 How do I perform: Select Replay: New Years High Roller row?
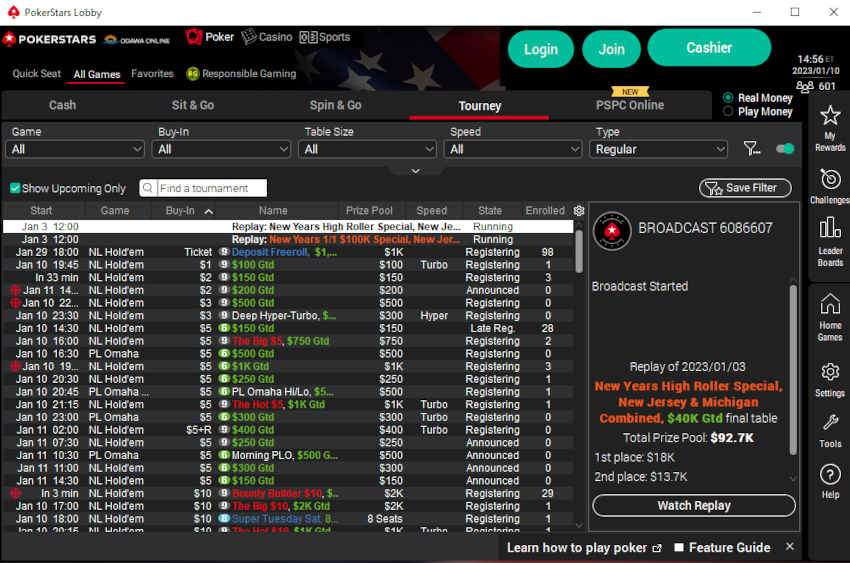pyautogui.click(x=288, y=227)
